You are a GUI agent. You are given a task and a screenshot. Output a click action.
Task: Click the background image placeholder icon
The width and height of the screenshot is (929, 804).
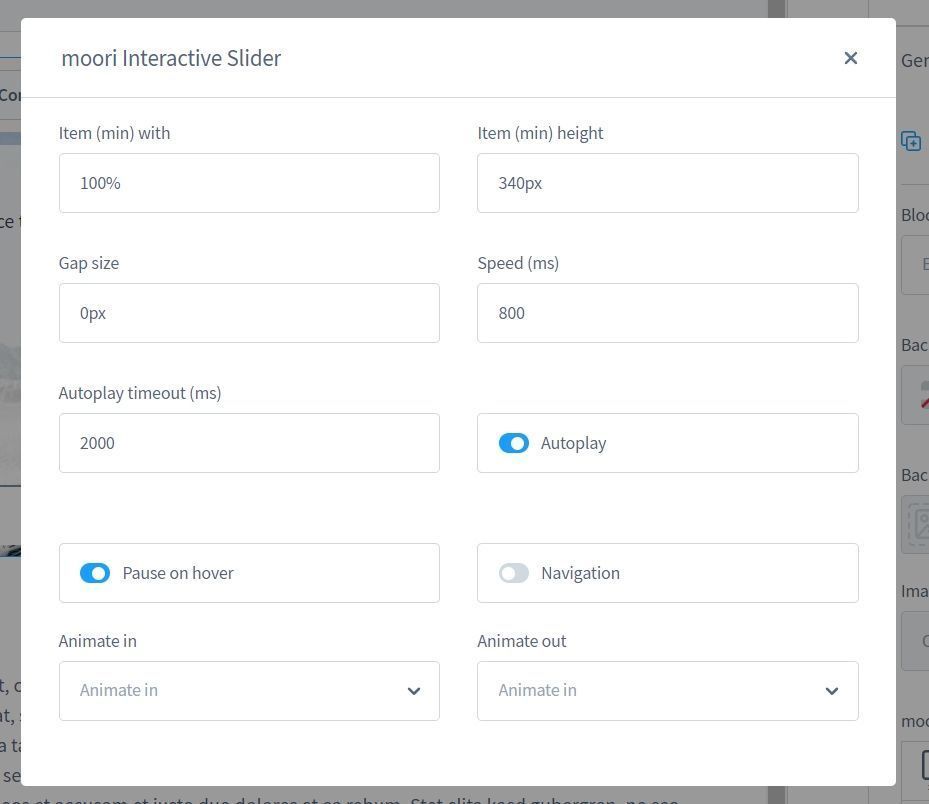coord(918,523)
